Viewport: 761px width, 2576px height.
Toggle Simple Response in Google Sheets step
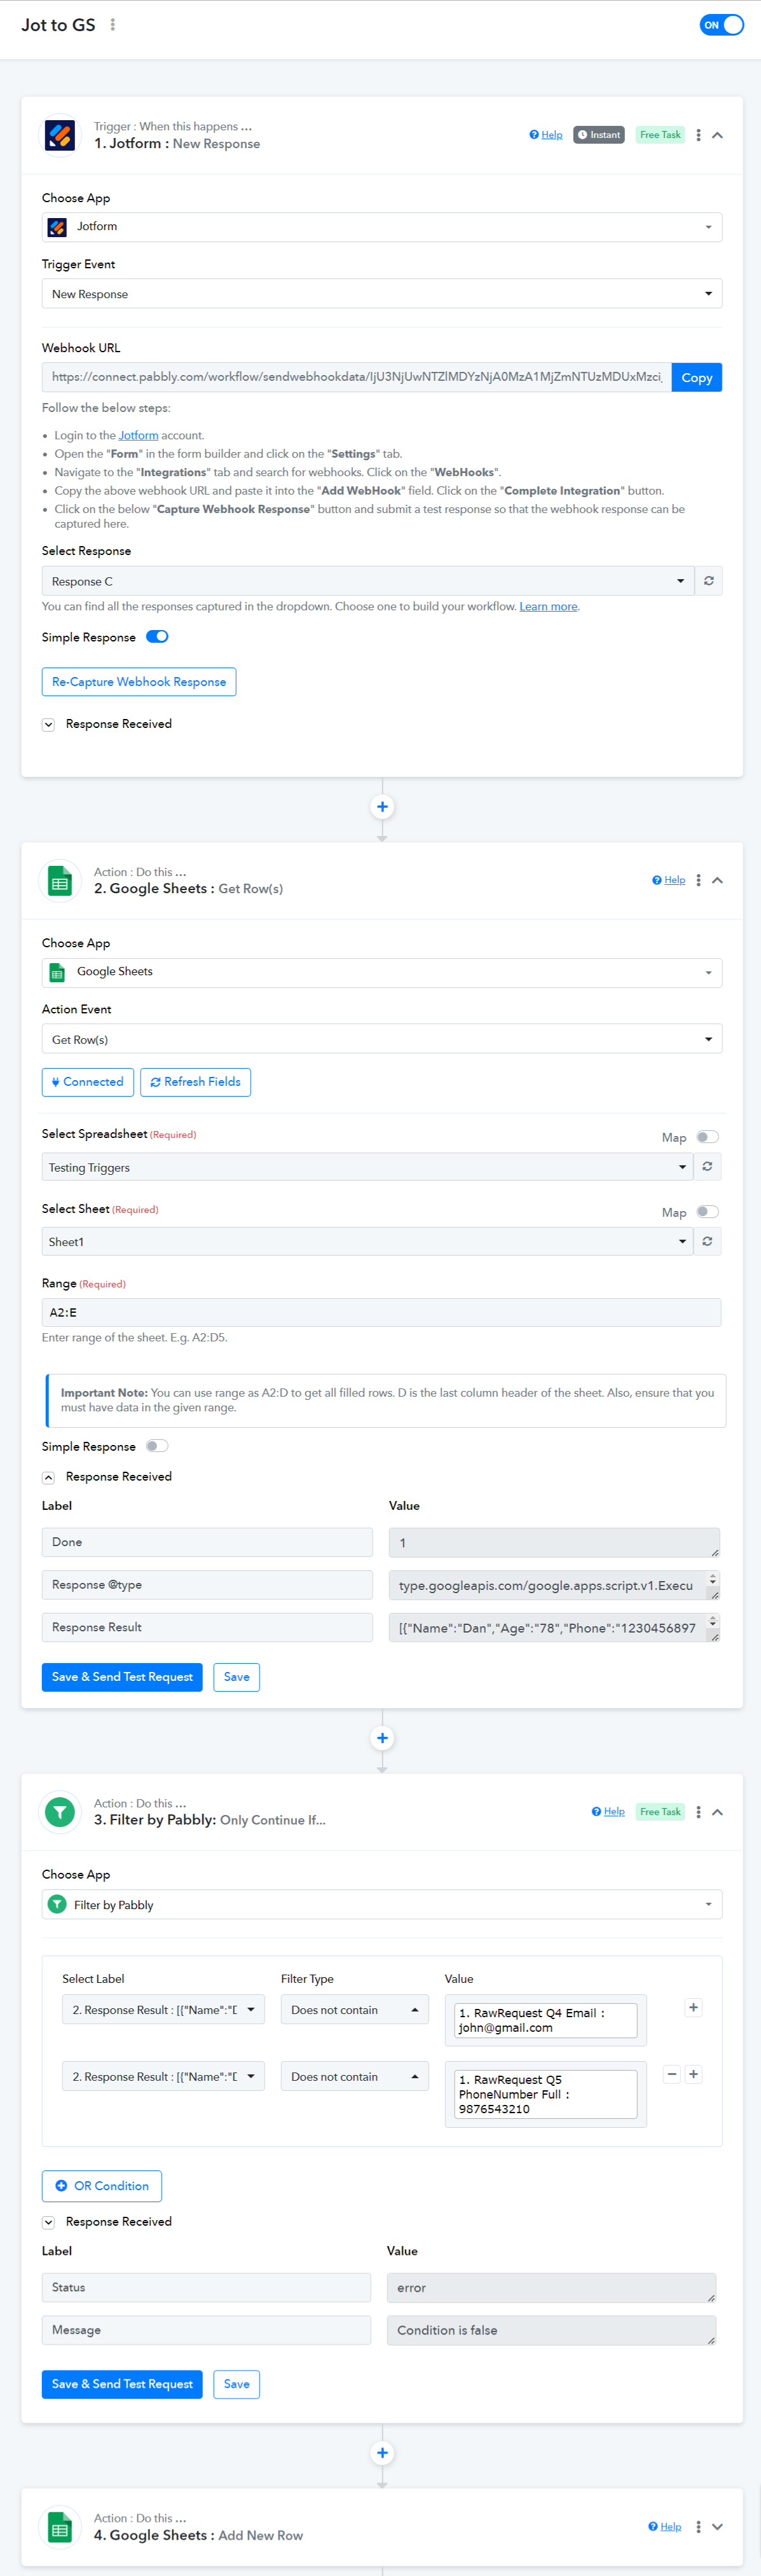point(157,1446)
